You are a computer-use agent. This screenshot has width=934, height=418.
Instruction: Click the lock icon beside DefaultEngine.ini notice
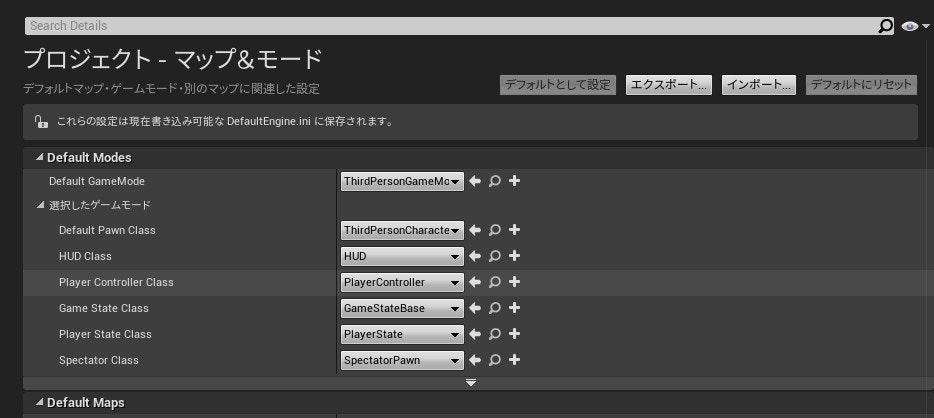(41, 121)
